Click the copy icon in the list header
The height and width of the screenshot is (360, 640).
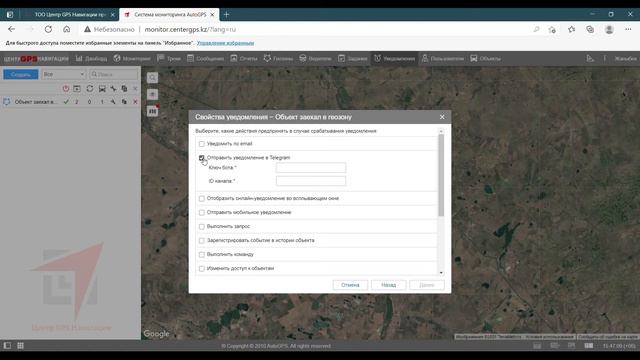pos(124,89)
